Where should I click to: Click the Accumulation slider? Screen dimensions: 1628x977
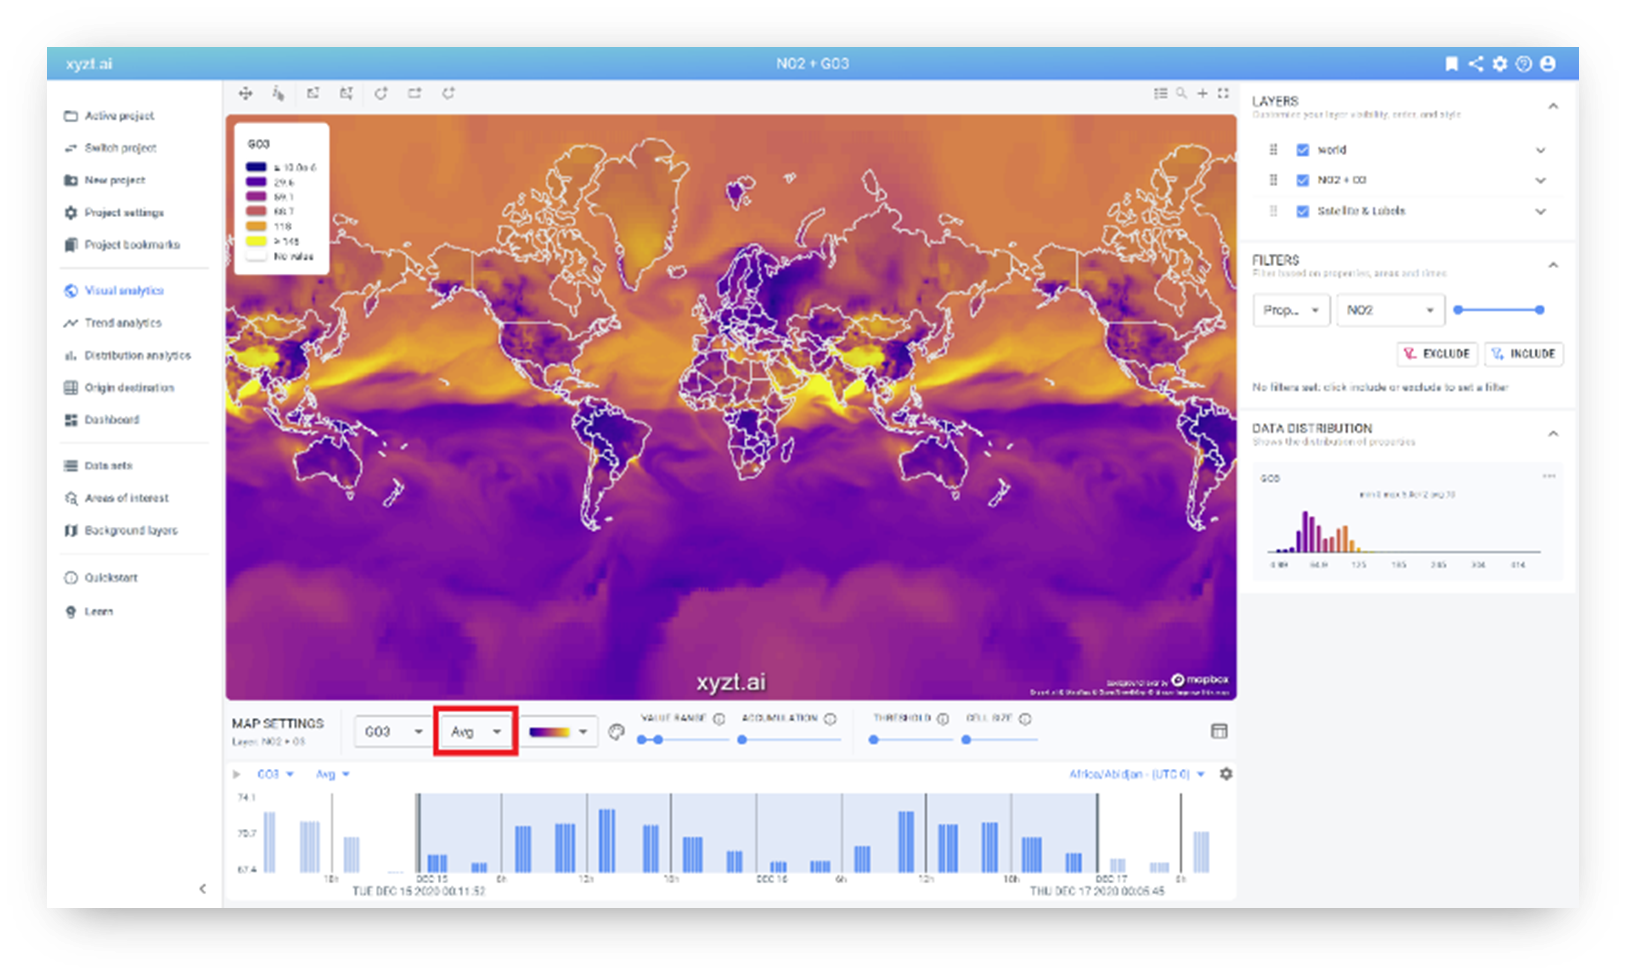(787, 740)
